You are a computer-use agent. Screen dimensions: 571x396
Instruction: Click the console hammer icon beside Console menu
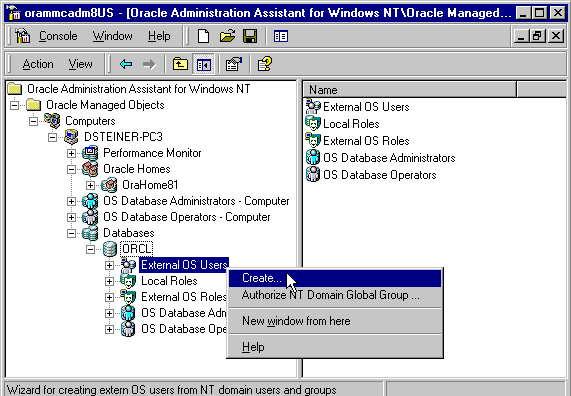tap(23, 36)
